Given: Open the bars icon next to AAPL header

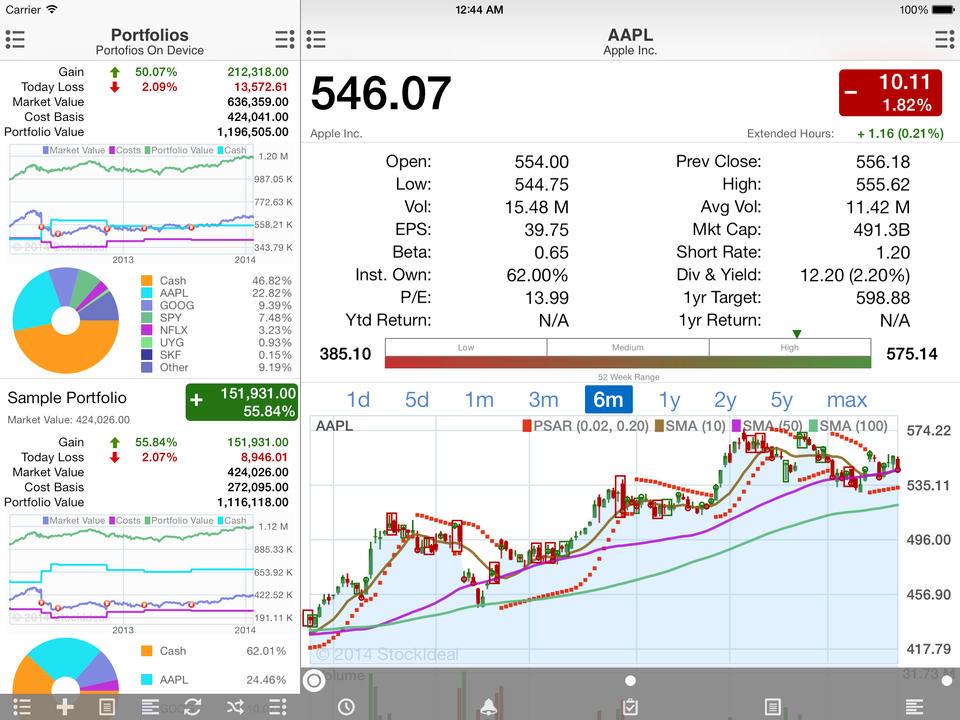Looking at the screenshot, I should click(x=316, y=39).
